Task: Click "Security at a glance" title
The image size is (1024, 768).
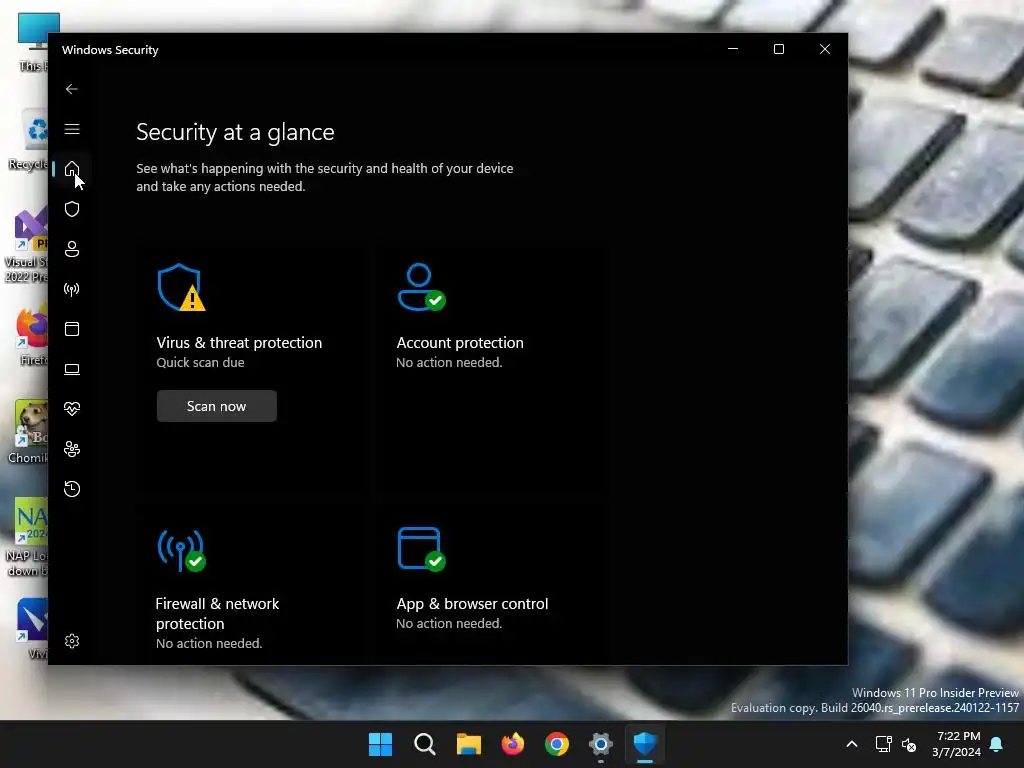Action: tap(235, 132)
